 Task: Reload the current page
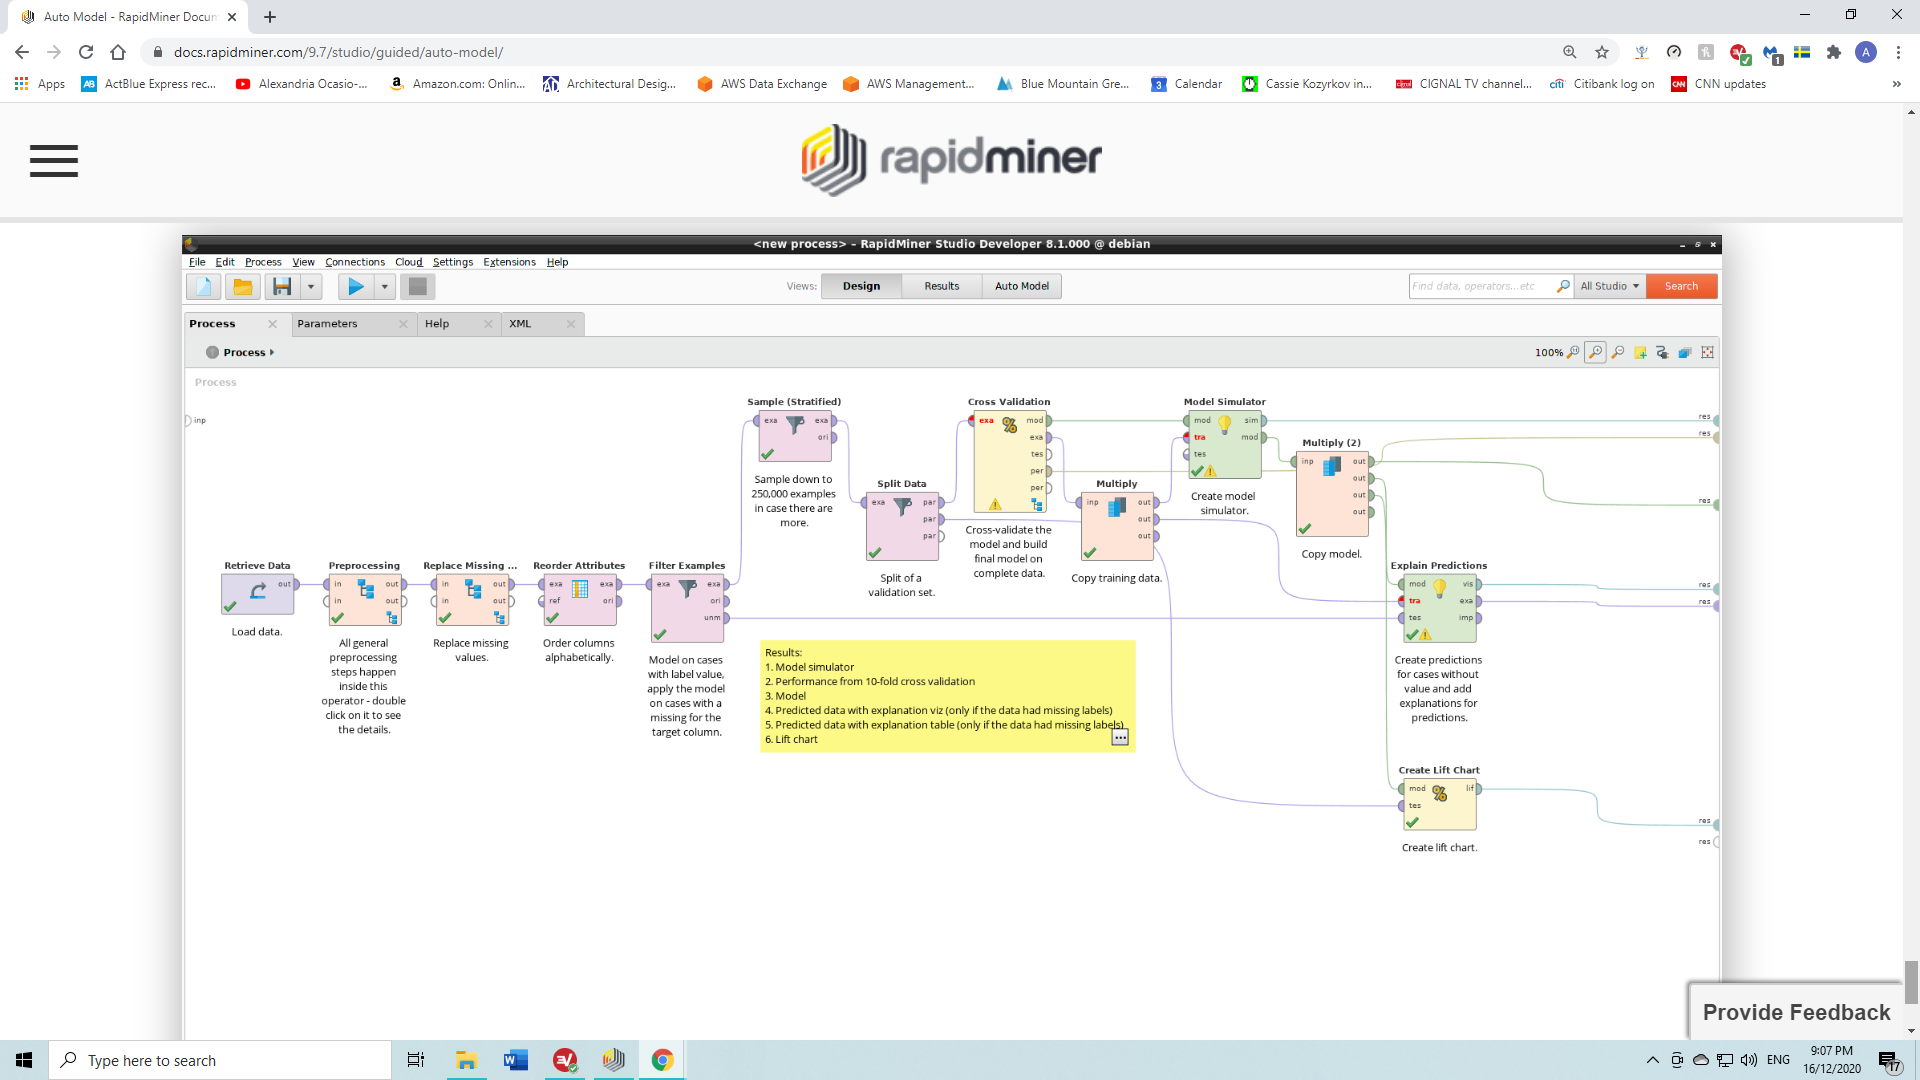tap(86, 52)
